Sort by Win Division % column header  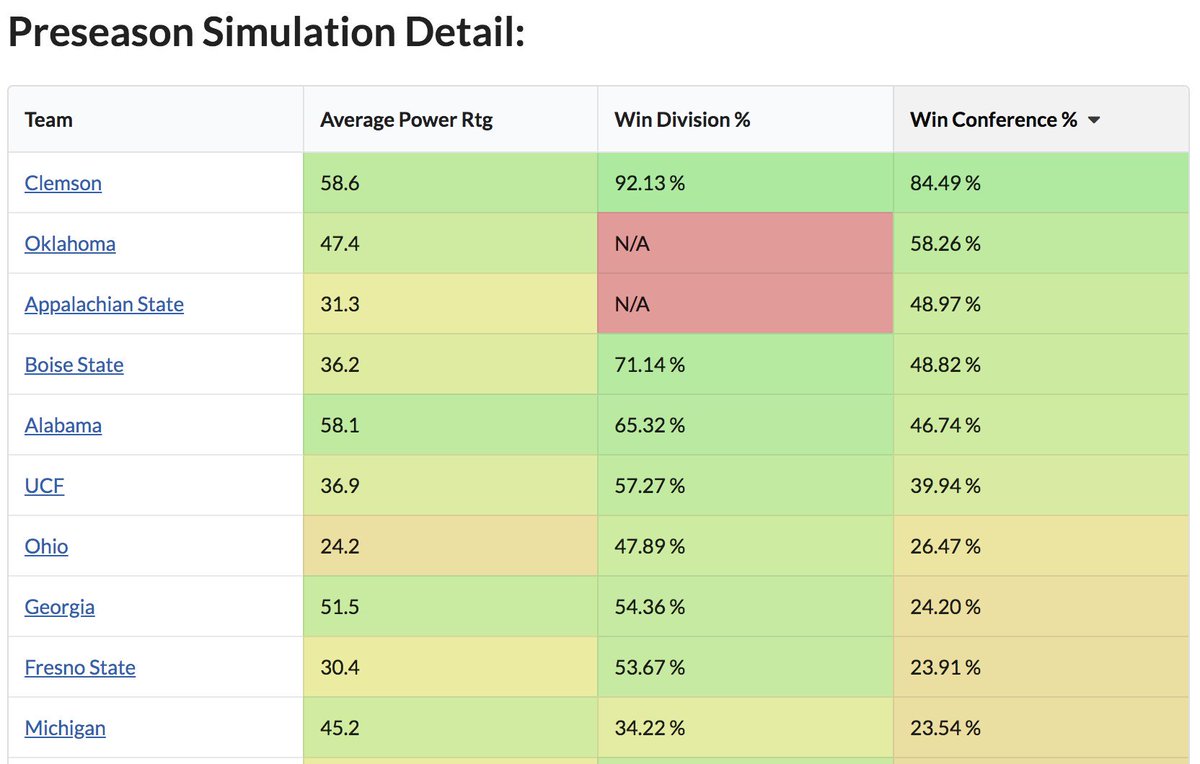click(x=746, y=120)
